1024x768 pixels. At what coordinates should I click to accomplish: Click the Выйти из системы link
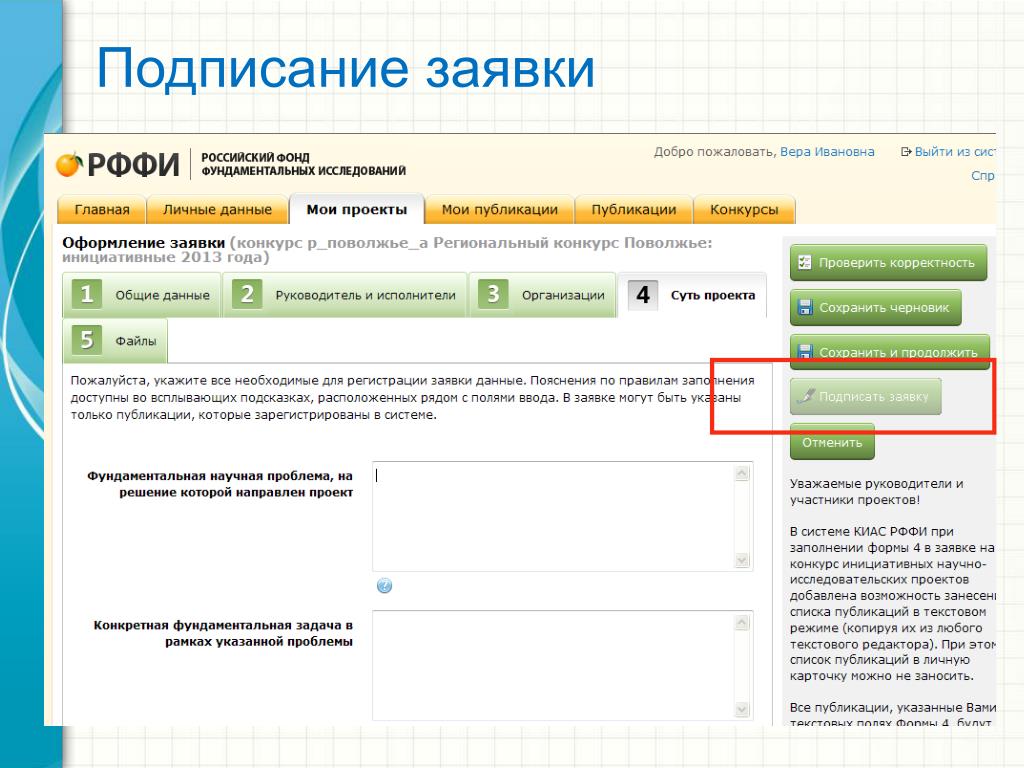[955, 152]
